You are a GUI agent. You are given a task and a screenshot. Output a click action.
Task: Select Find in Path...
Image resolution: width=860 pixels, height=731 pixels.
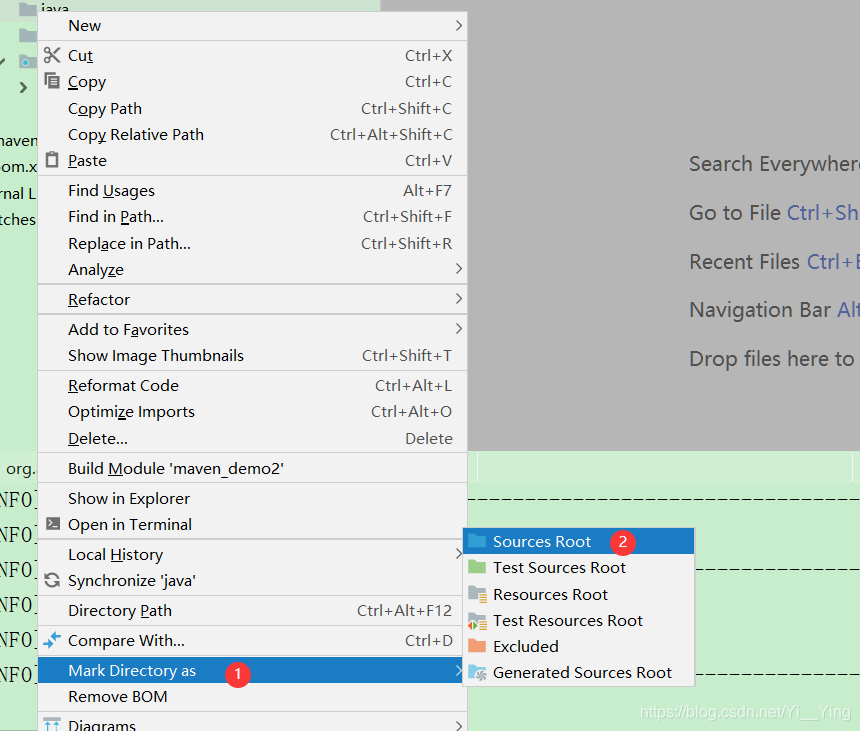pos(252,217)
